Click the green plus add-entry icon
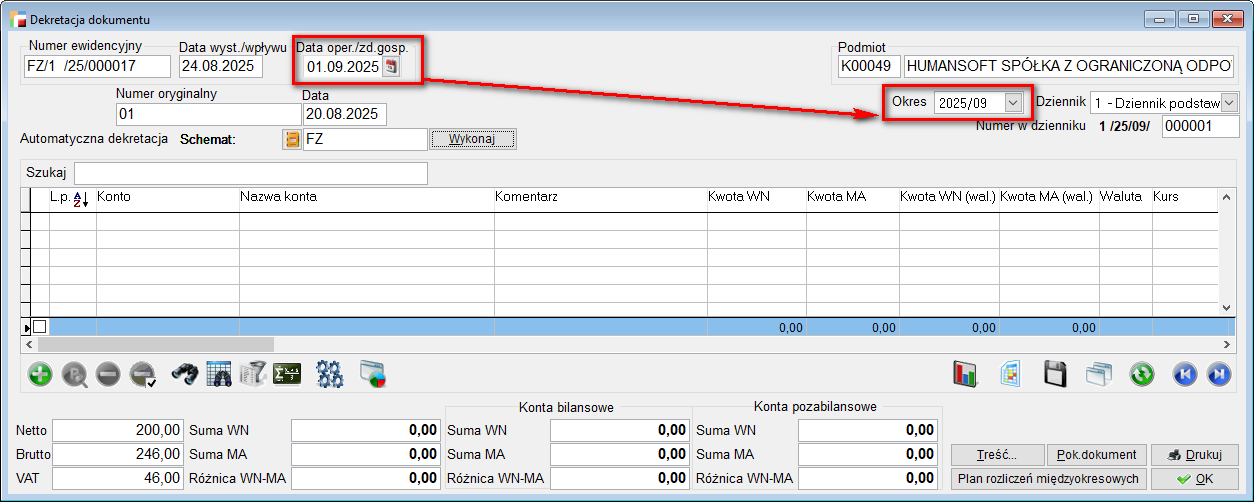The image size is (1254, 502). [x=41, y=375]
